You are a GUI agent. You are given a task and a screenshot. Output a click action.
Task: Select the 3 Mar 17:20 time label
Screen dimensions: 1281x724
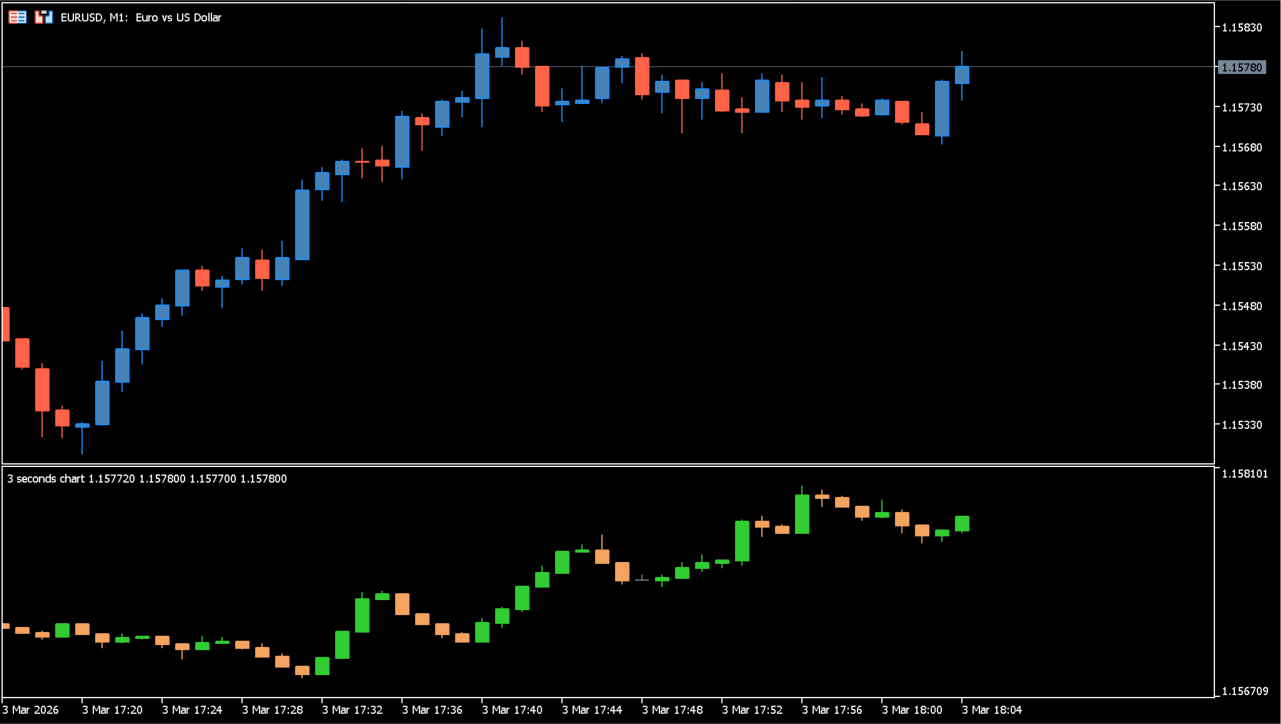(x=111, y=710)
